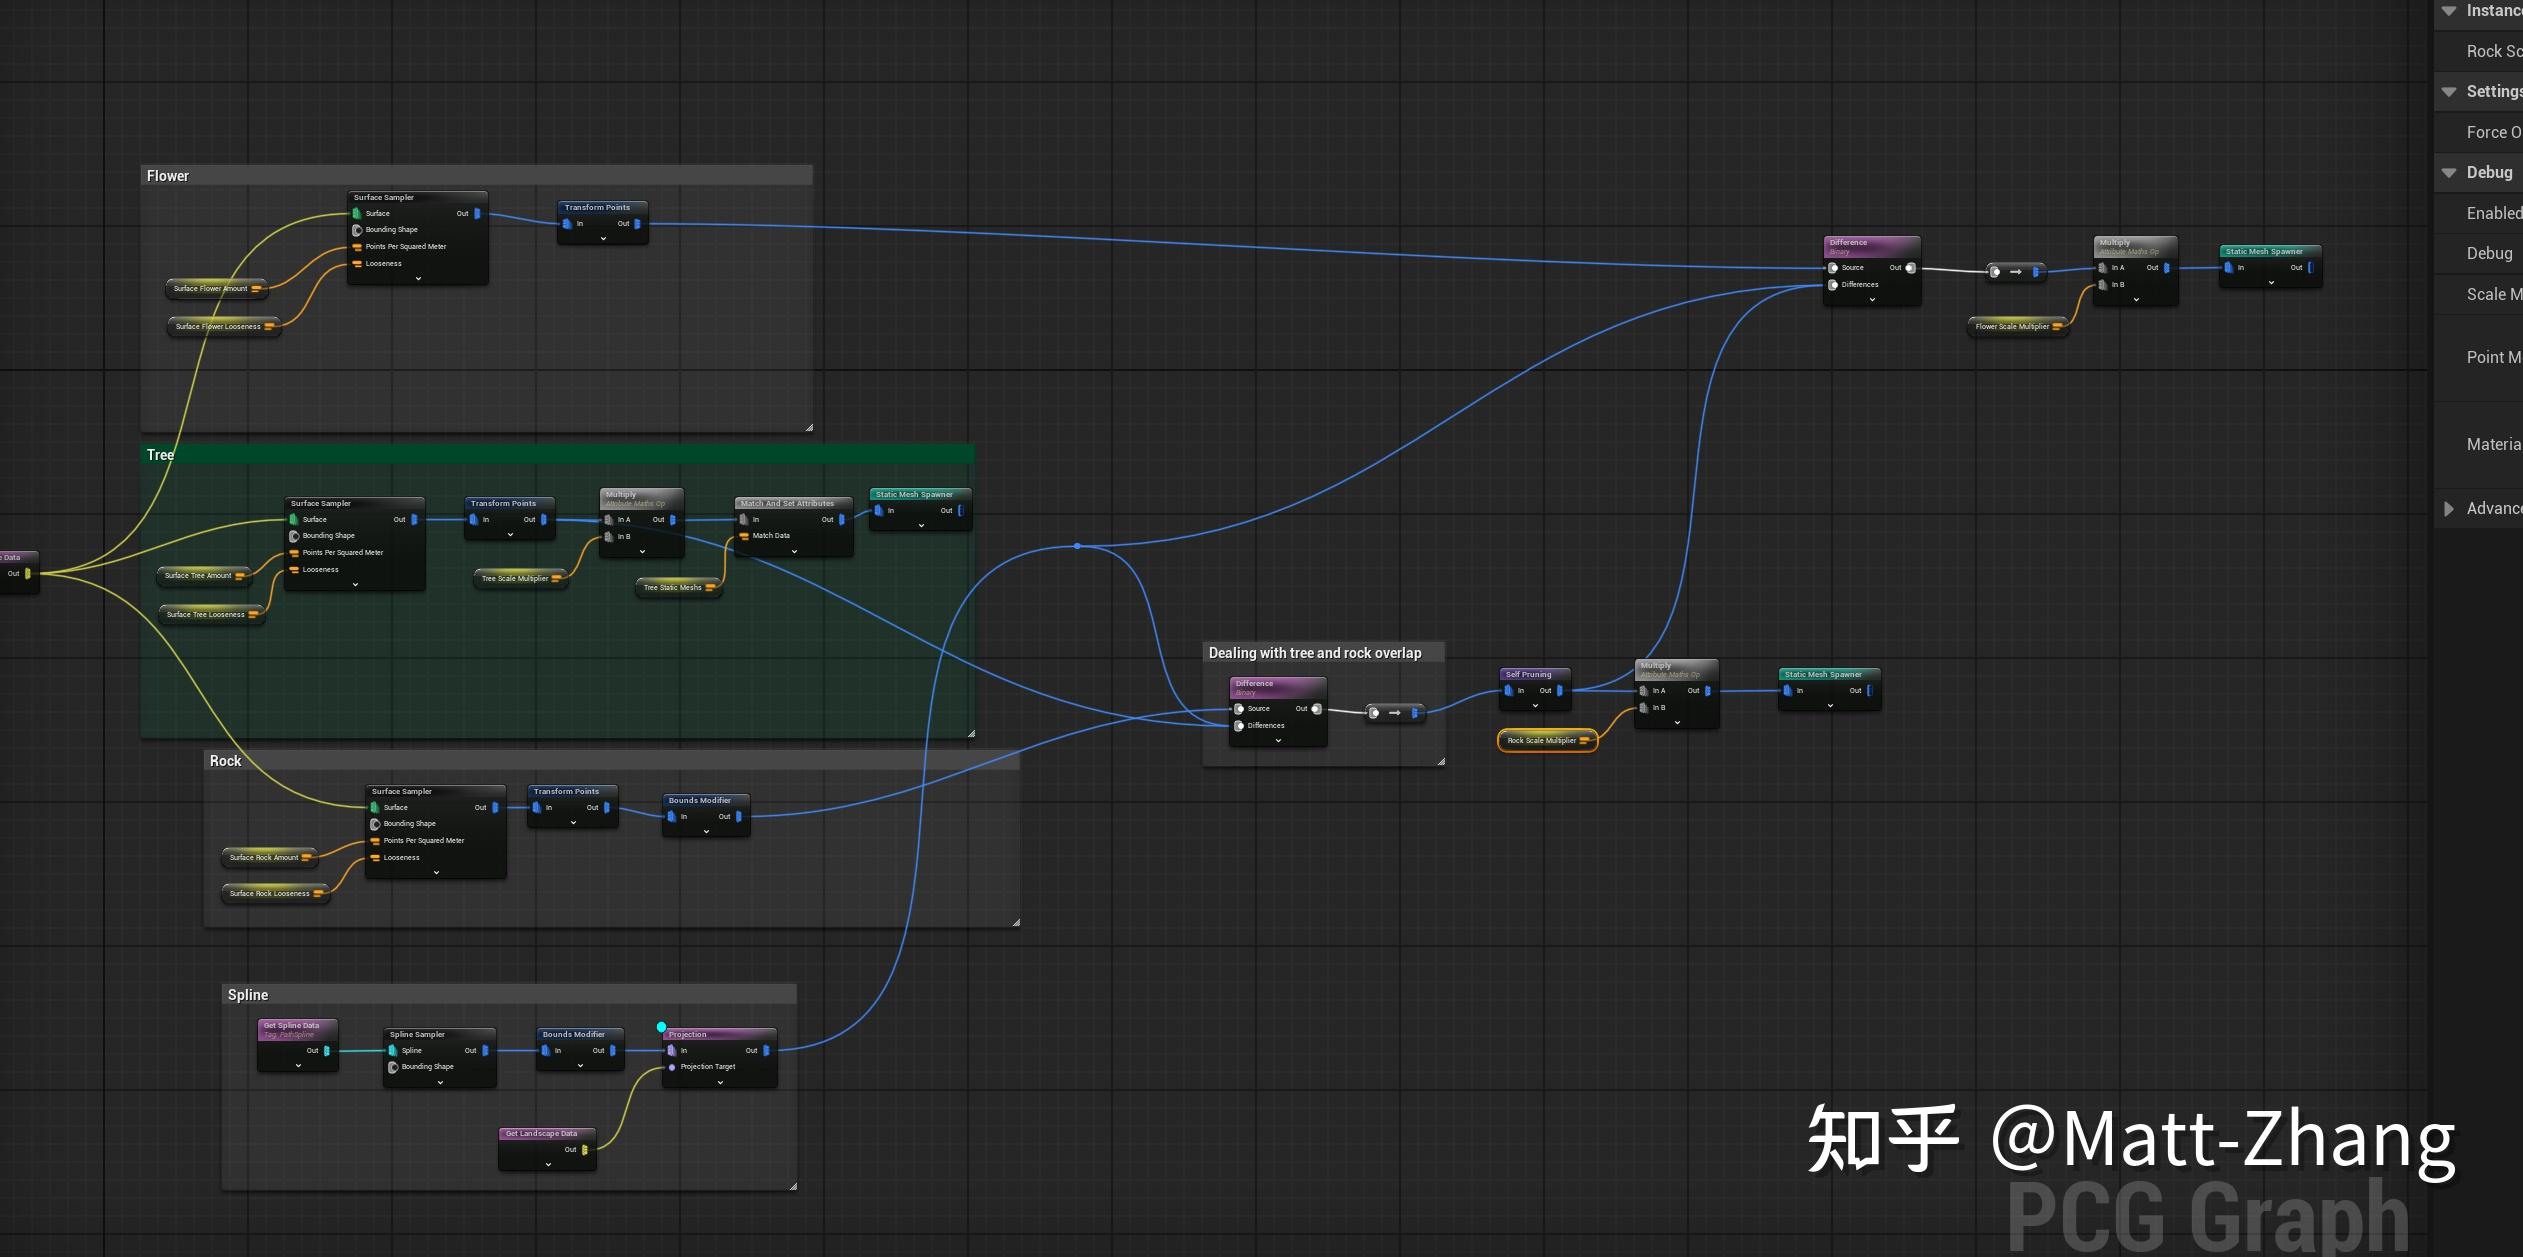Click In B pin on the rock Multiply node
This screenshot has height=1257, width=2523.
[x=1643, y=708]
